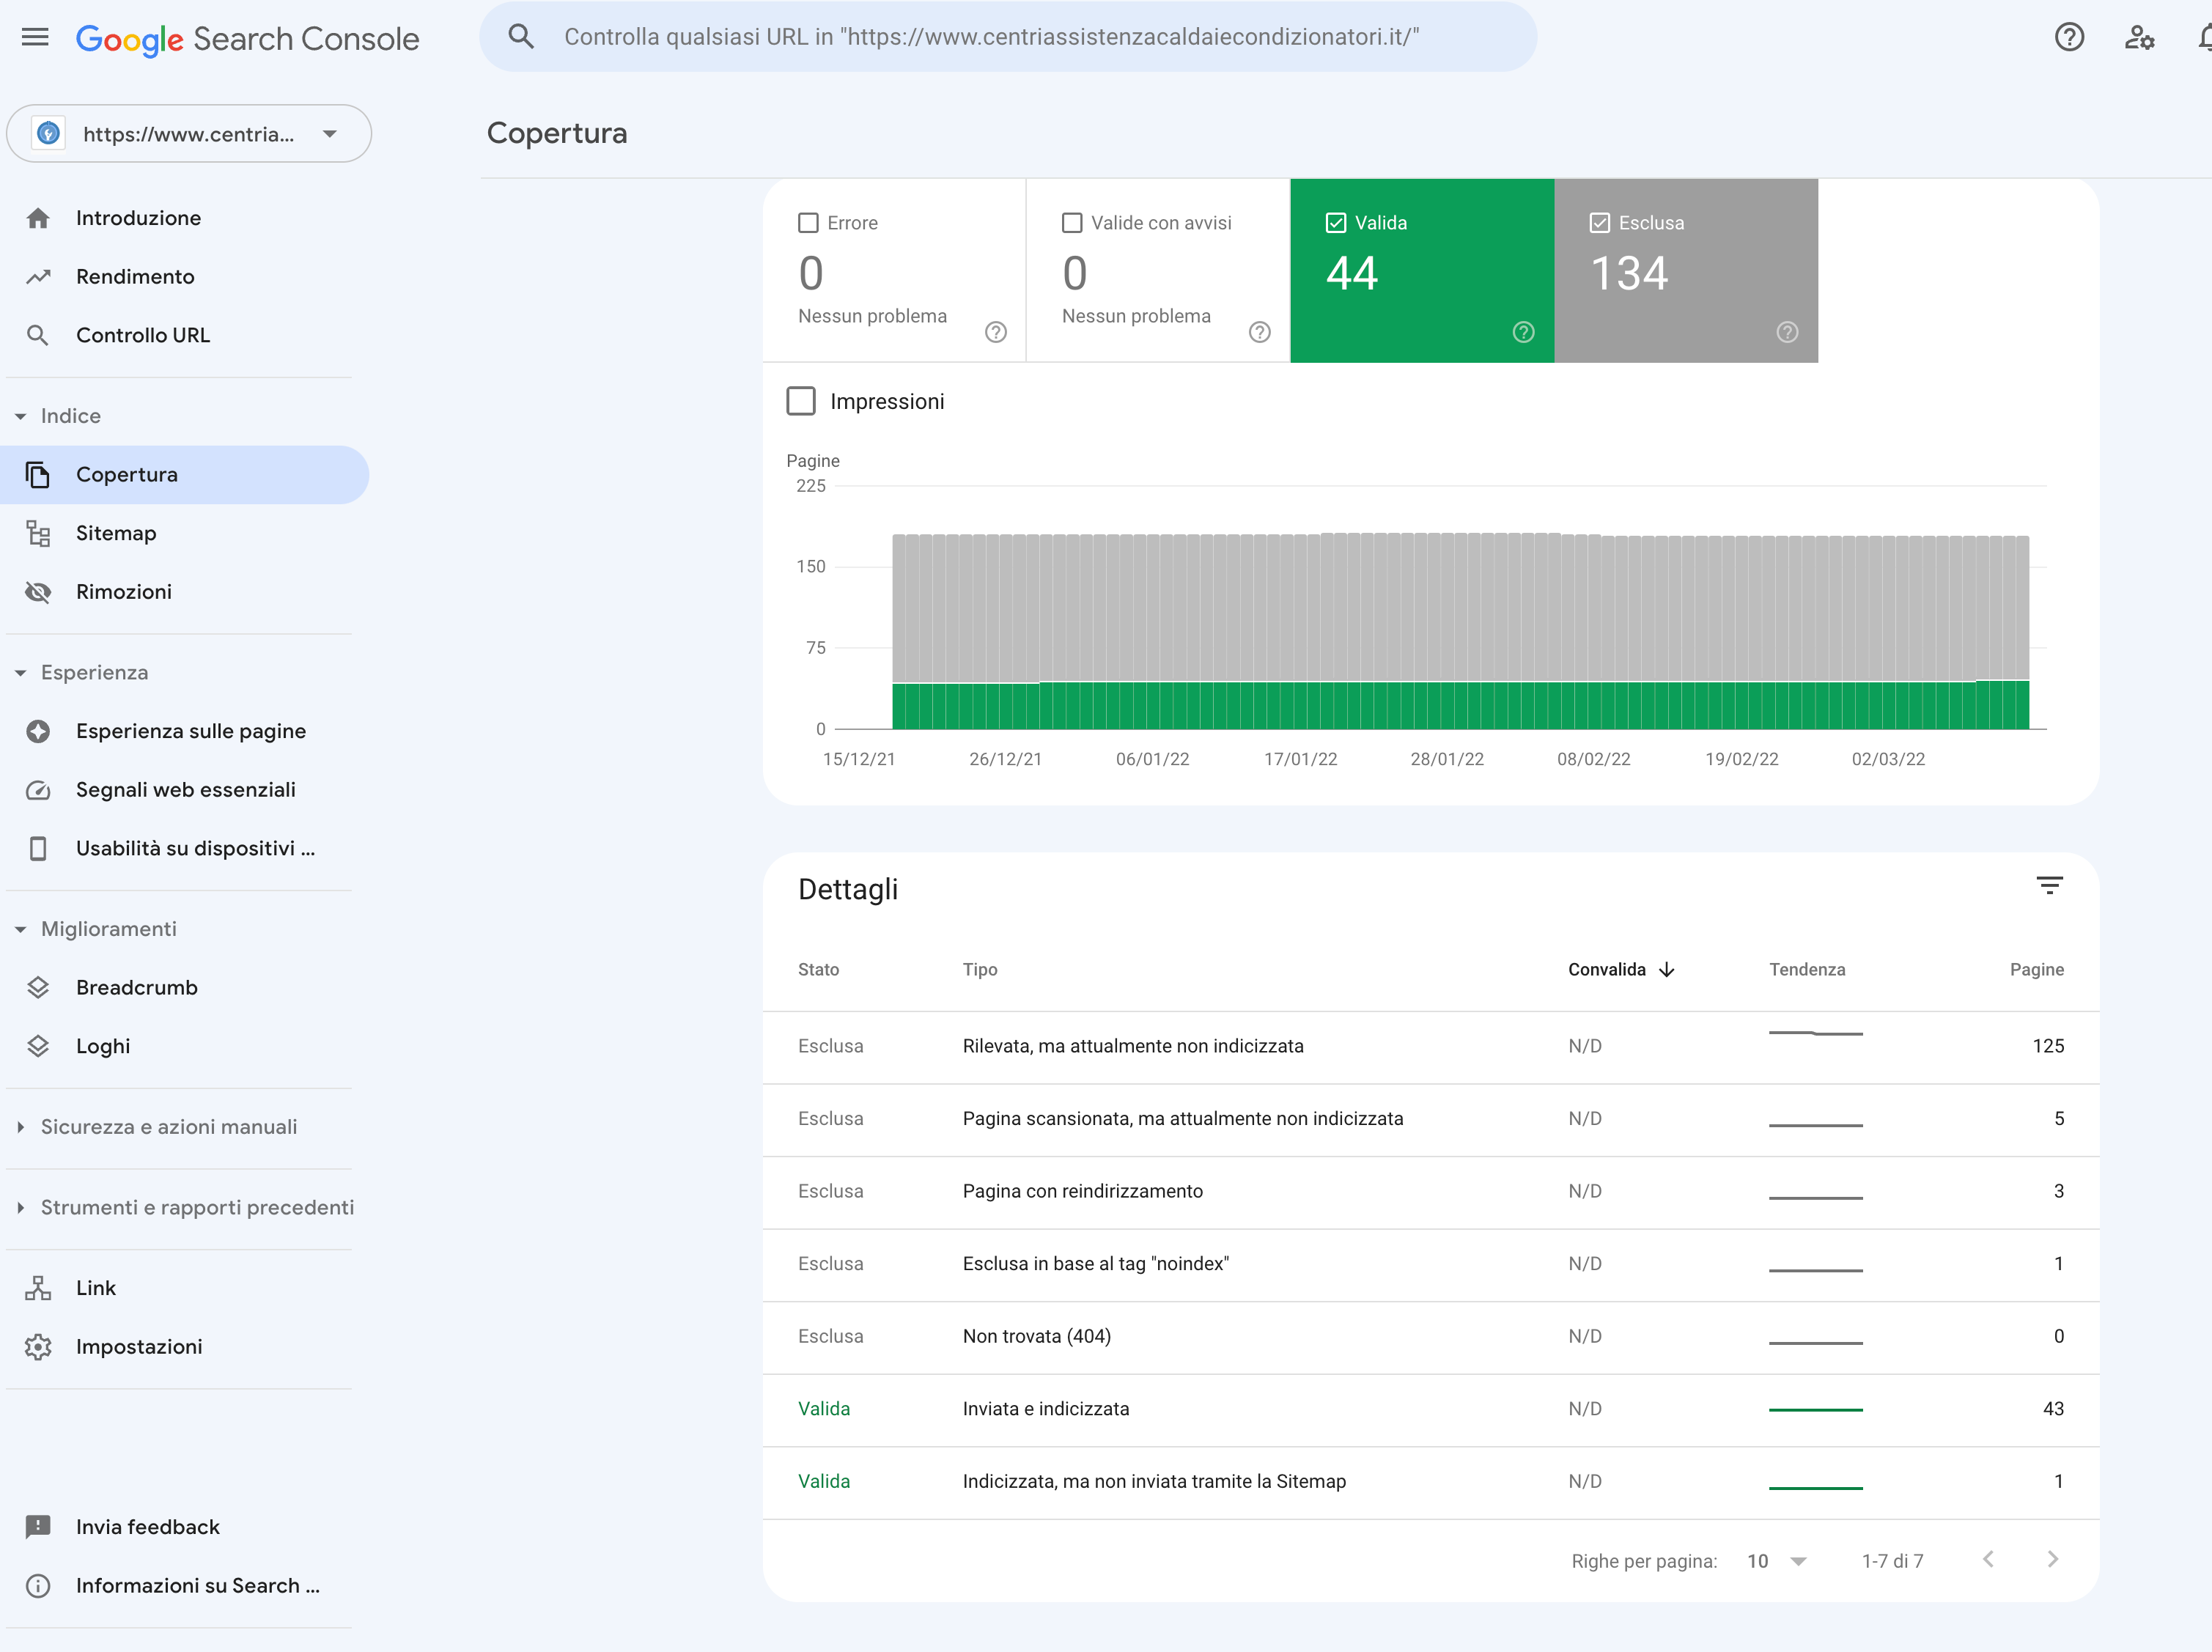Open 'Esclusa in base al tag noindex' row
This screenshot has height=1652, width=2212.
click(1431, 1264)
